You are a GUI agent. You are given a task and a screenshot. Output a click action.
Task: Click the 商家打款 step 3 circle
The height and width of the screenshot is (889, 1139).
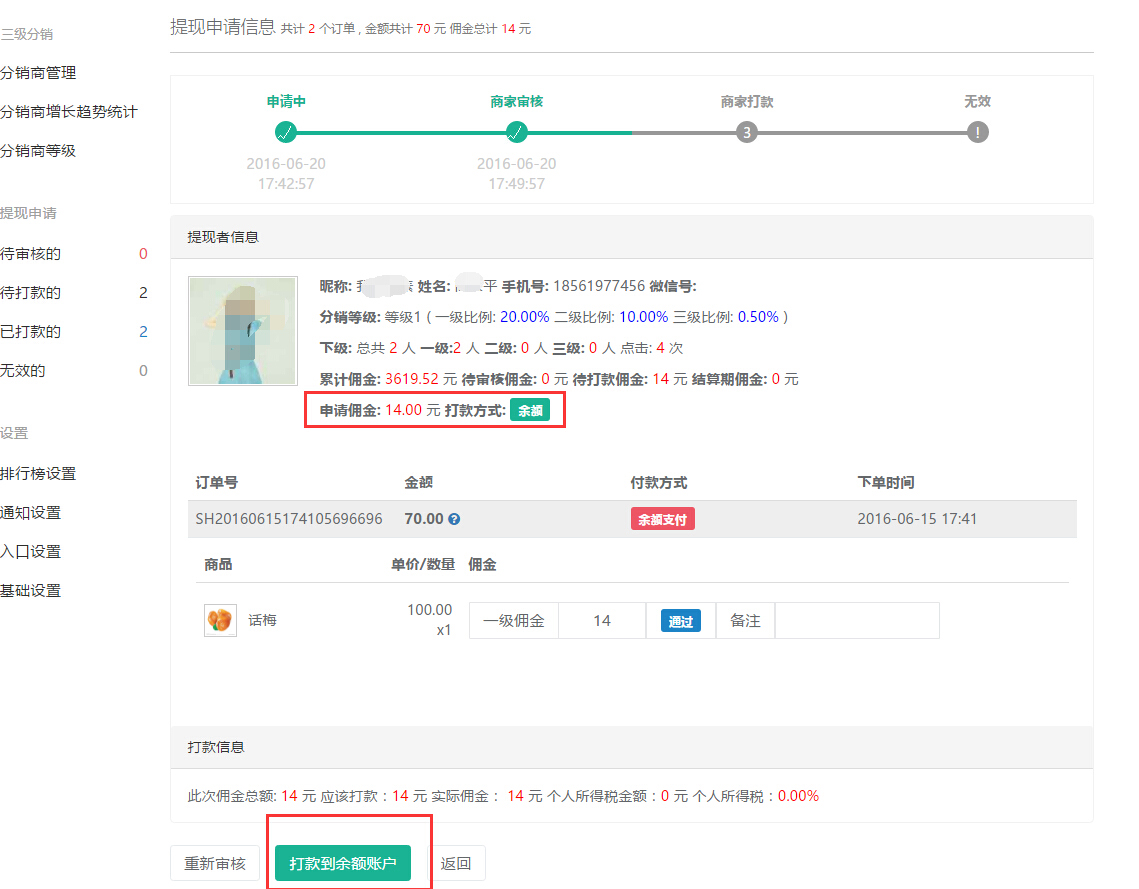tap(746, 132)
